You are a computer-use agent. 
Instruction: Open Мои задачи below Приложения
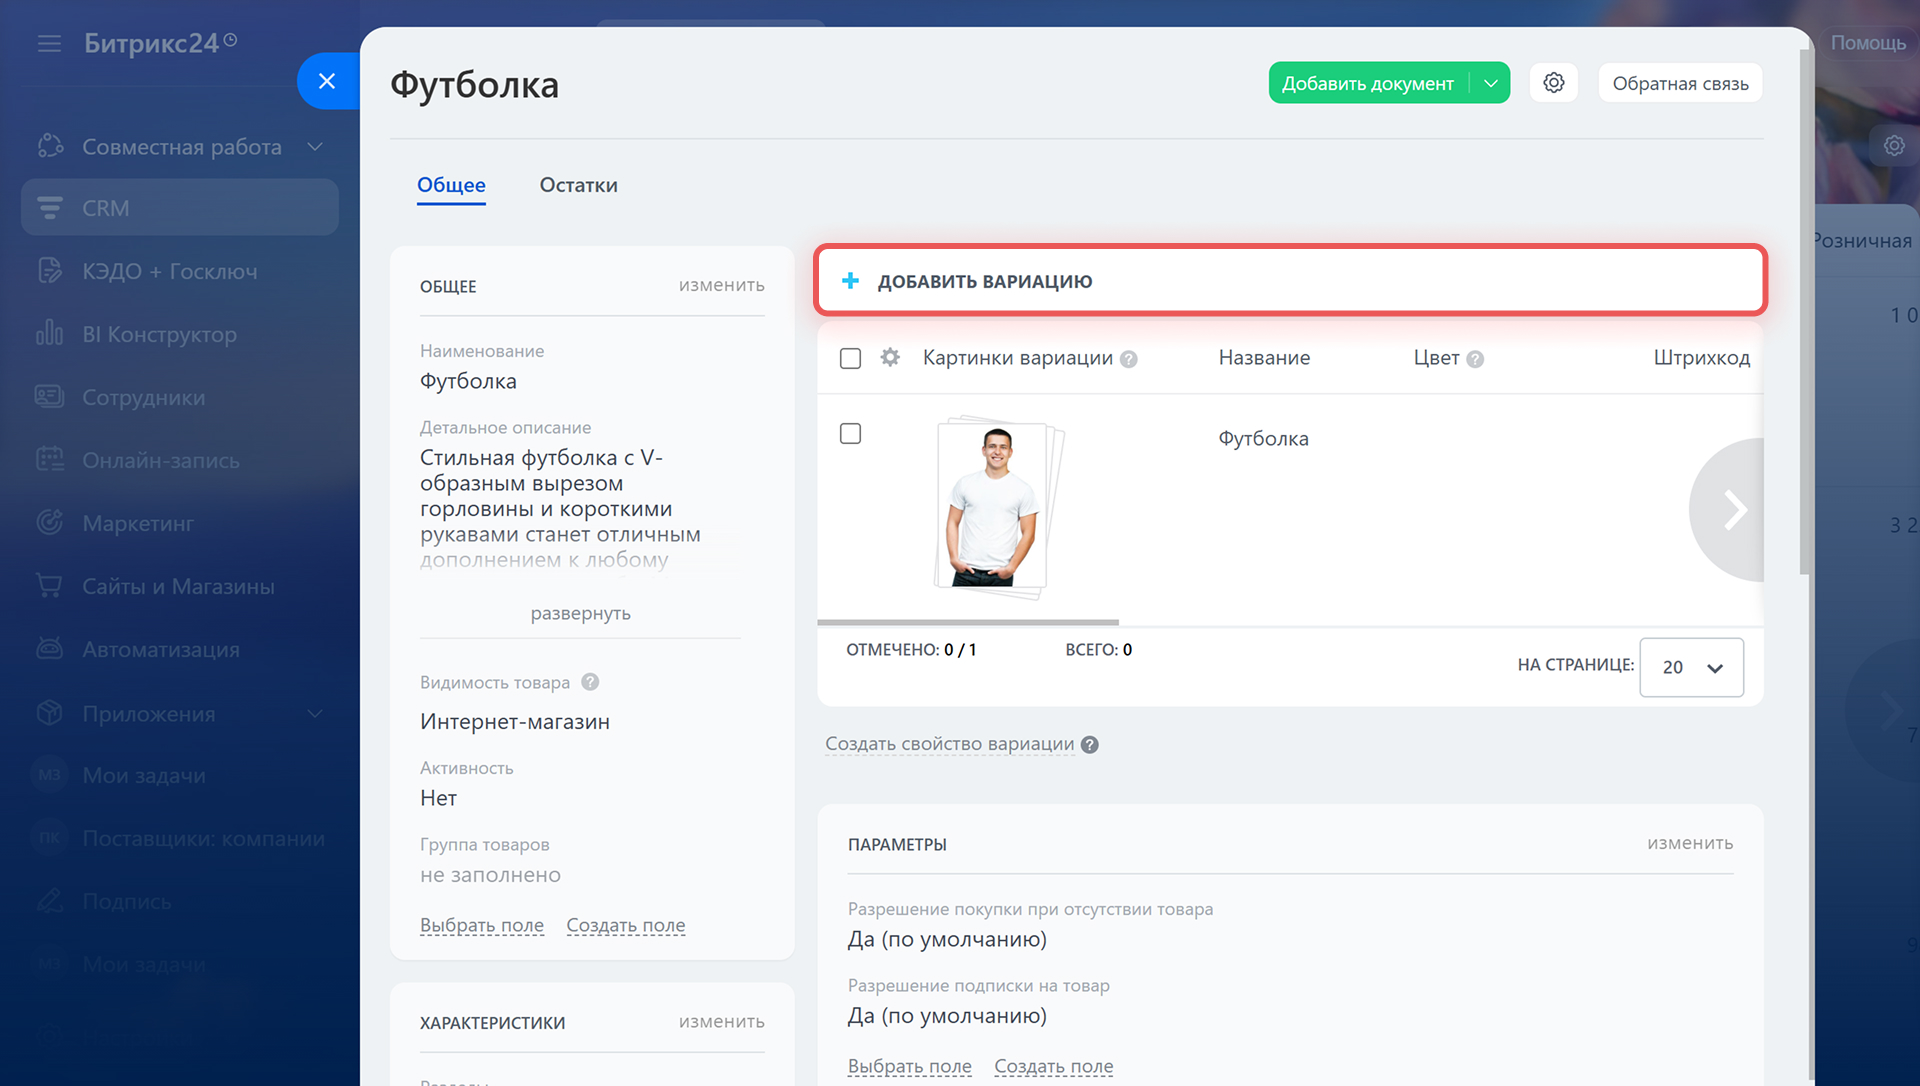pyautogui.click(x=144, y=775)
